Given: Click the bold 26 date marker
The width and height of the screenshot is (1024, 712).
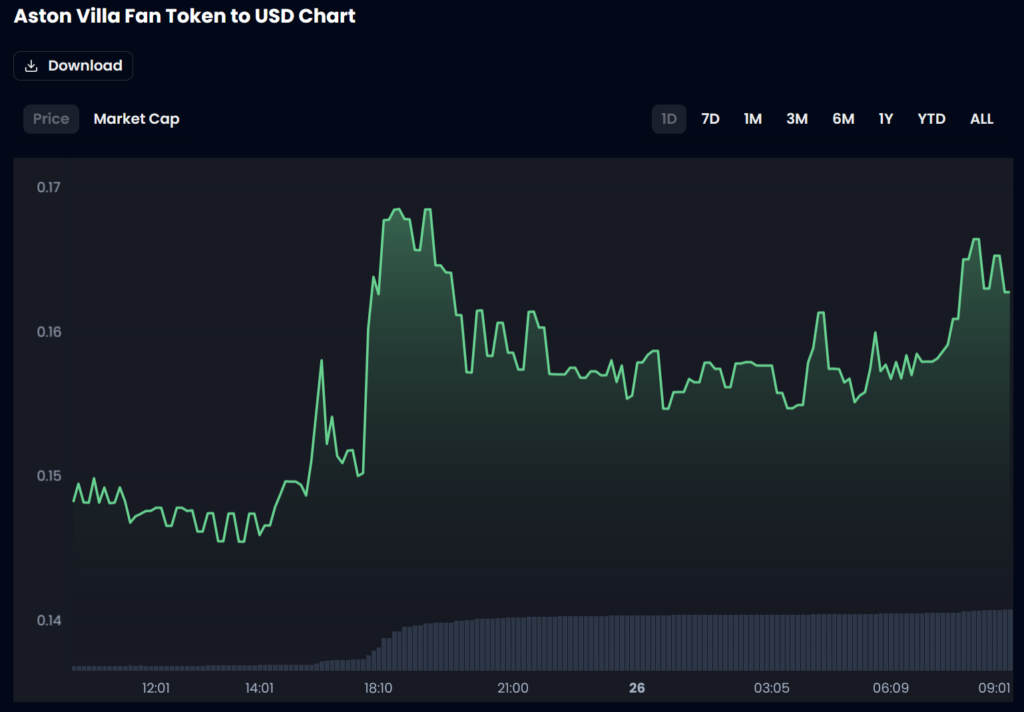Looking at the screenshot, I should tap(637, 688).
